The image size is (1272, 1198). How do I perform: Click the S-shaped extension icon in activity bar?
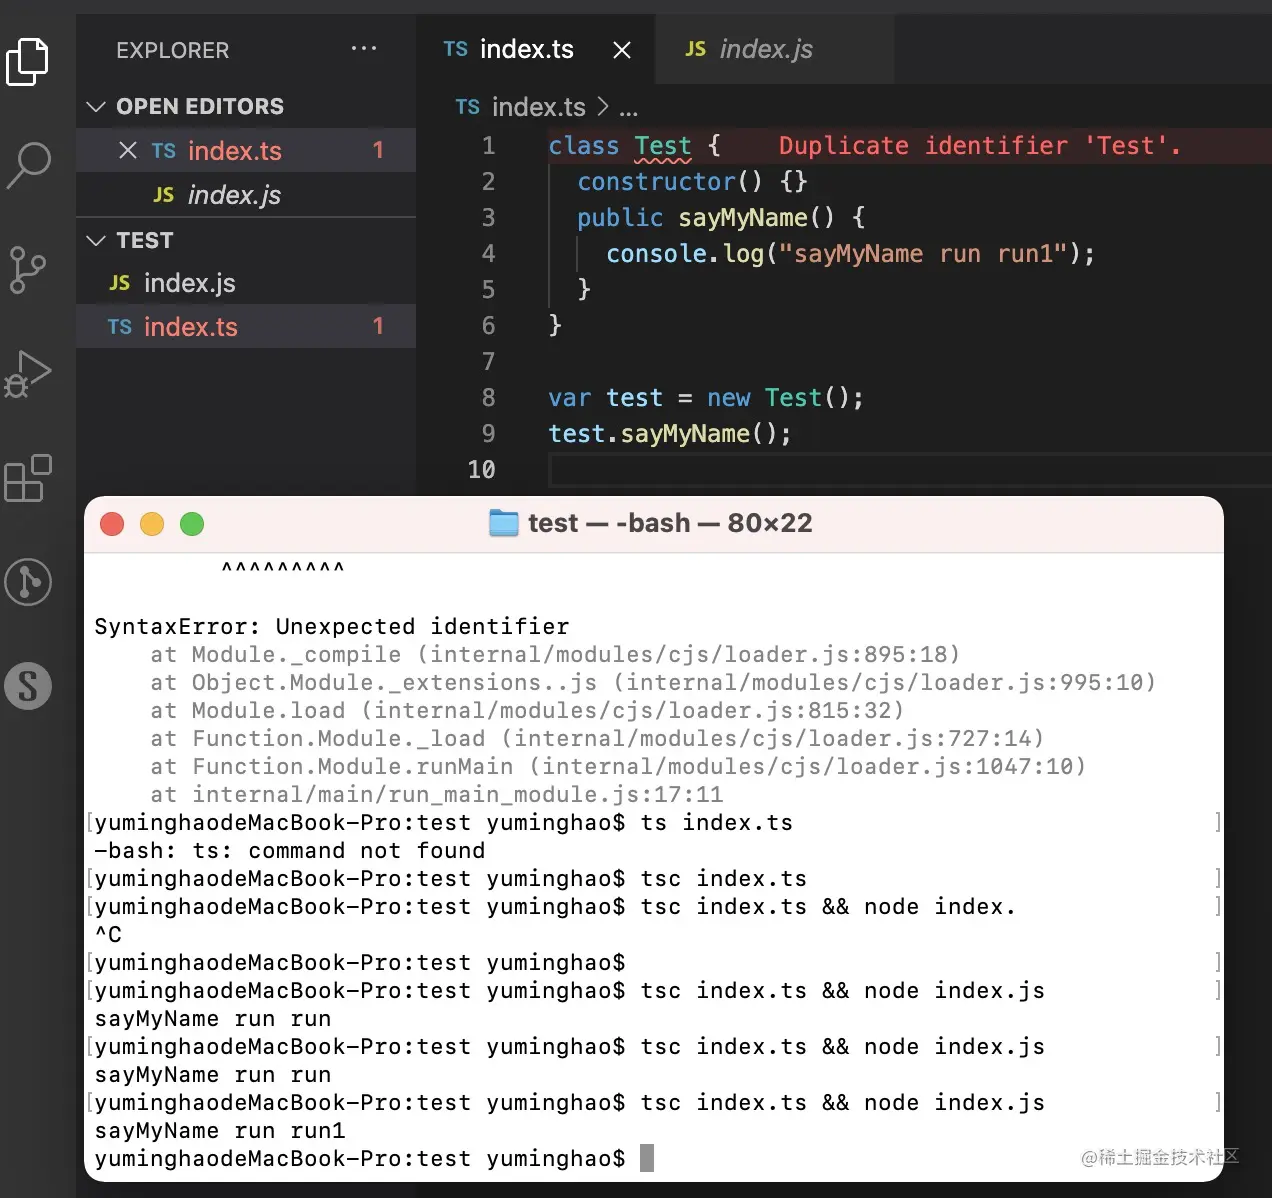pyautogui.click(x=28, y=686)
